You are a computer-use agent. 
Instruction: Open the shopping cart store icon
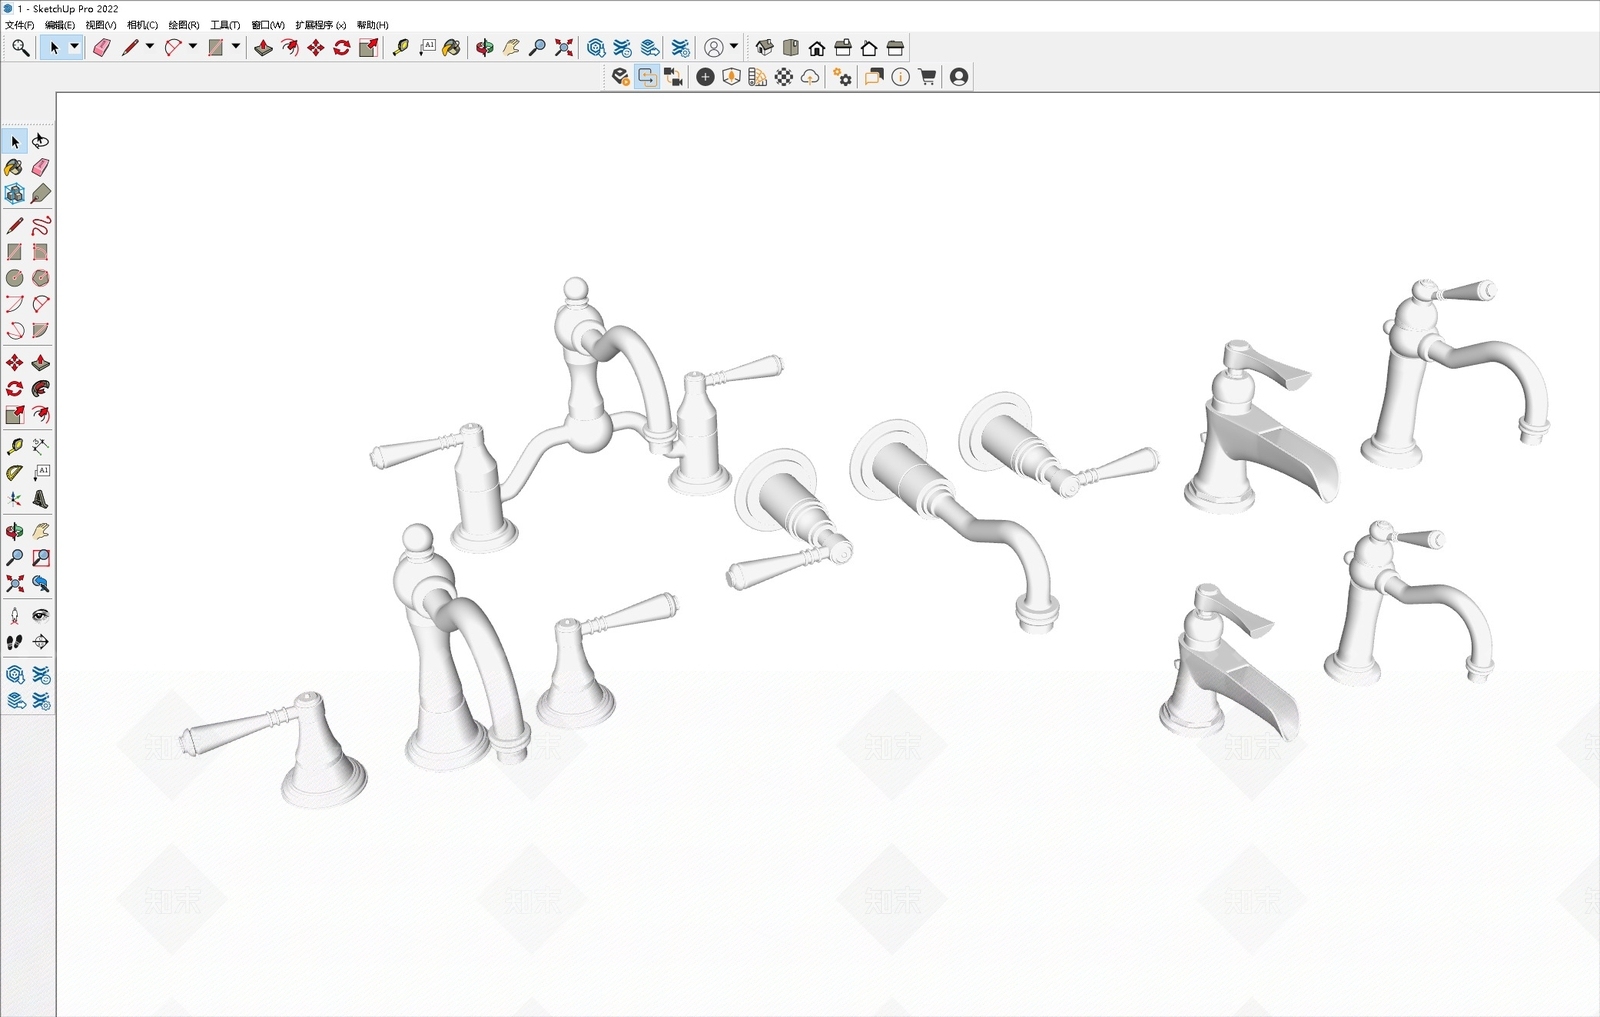(x=928, y=77)
